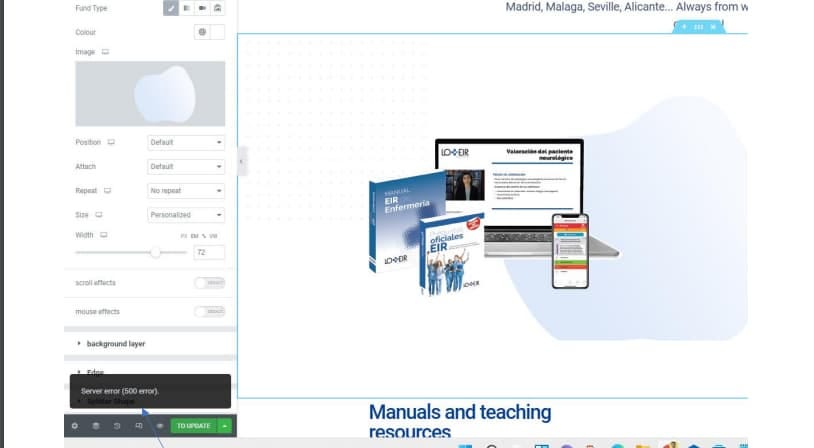Screen dimensions: 814x448
Task: Open the Navigator layers icon
Action: (96, 426)
